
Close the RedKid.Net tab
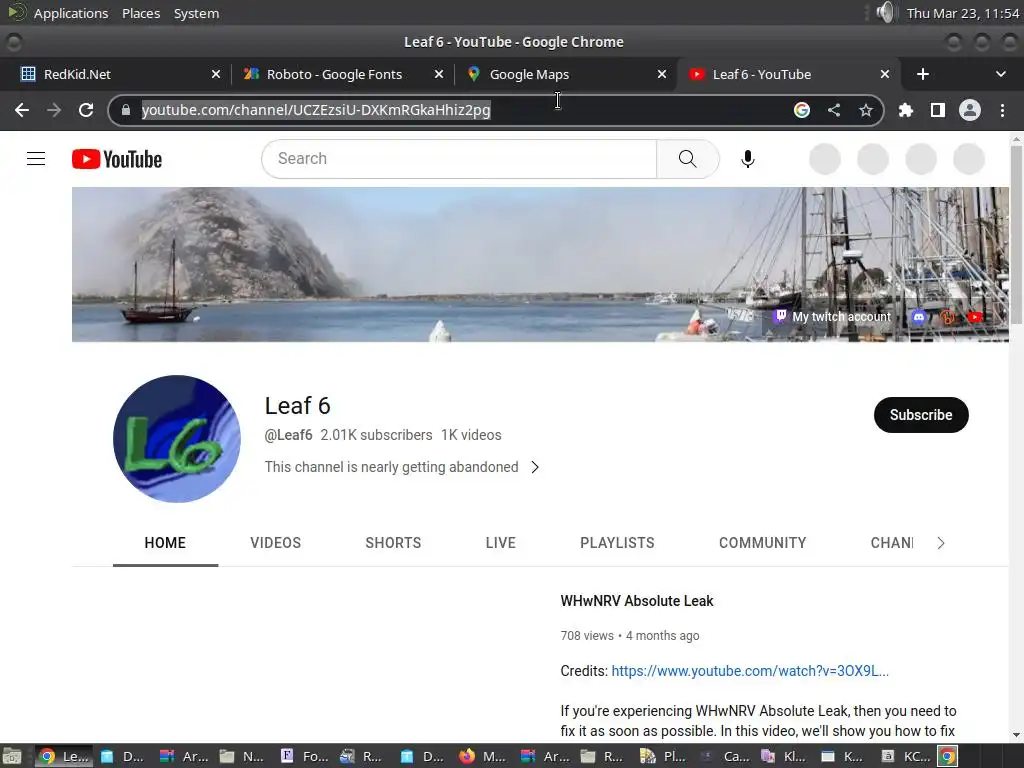[216, 74]
